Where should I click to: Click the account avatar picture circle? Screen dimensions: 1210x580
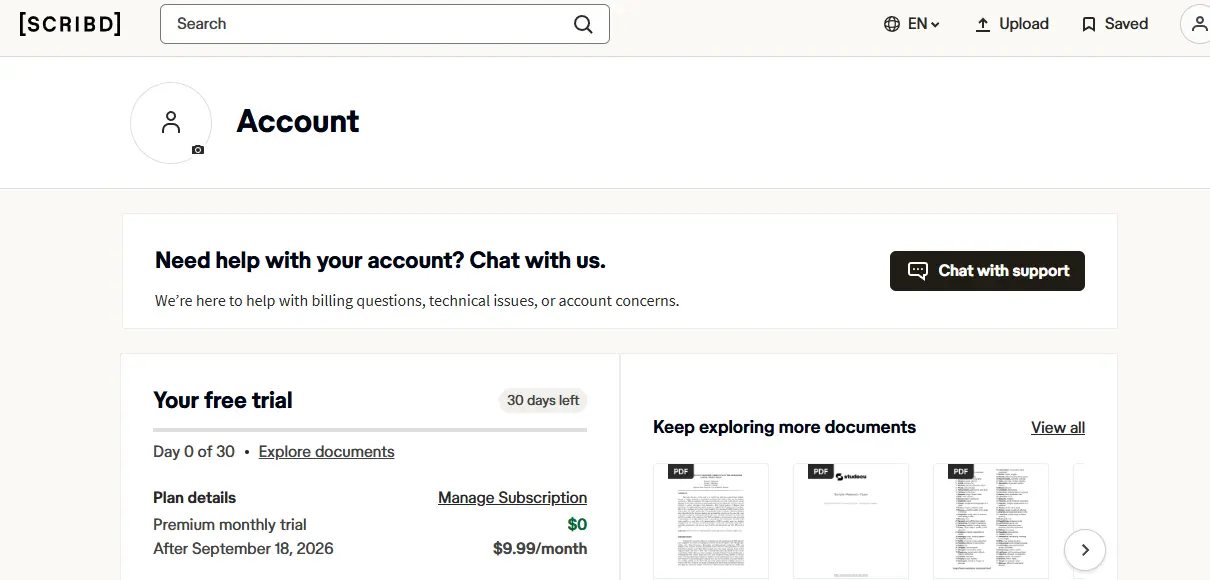(171, 123)
